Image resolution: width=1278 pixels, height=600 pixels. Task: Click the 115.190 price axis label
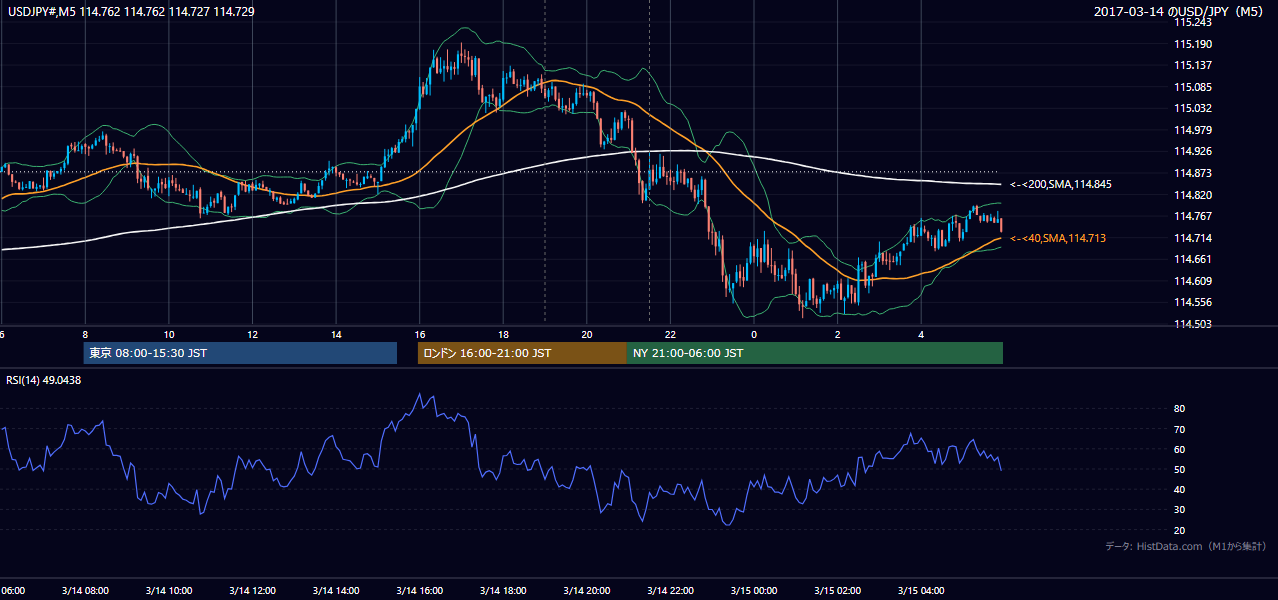pyautogui.click(x=1192, y=44)
